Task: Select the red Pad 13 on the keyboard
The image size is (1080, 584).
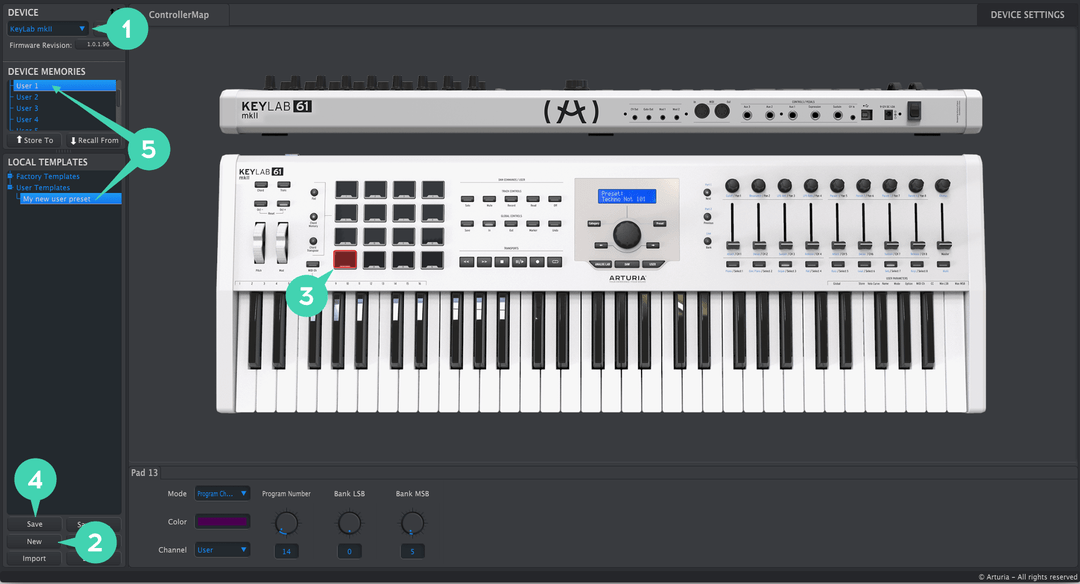Action: [x=345, y=260]
